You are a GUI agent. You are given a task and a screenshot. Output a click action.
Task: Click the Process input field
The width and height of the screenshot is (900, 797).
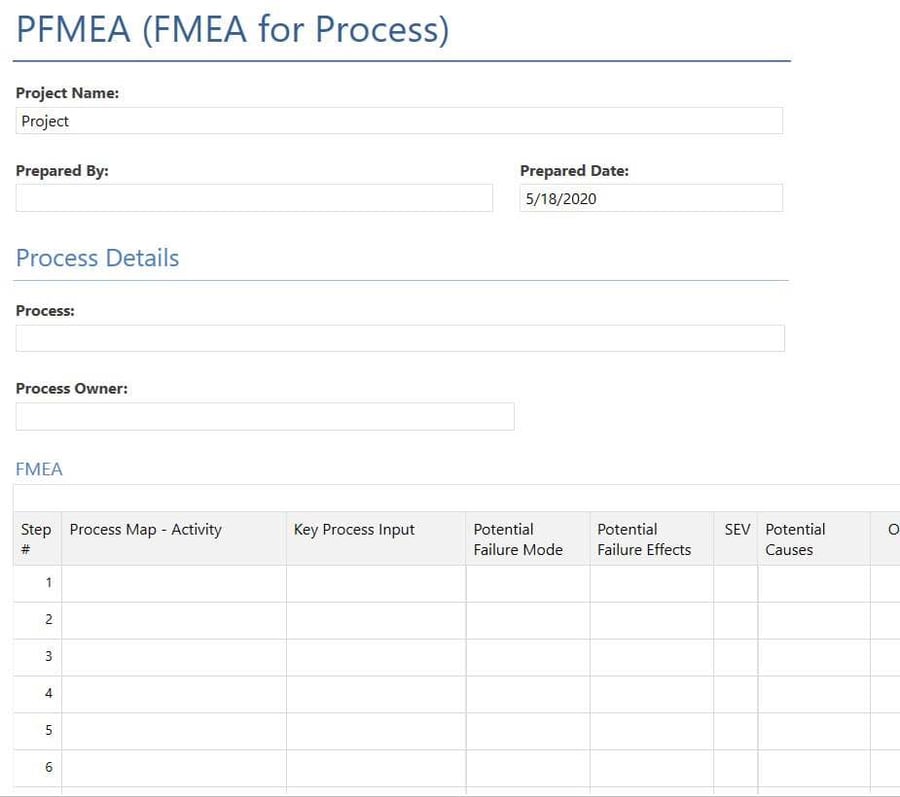[400, 338]
